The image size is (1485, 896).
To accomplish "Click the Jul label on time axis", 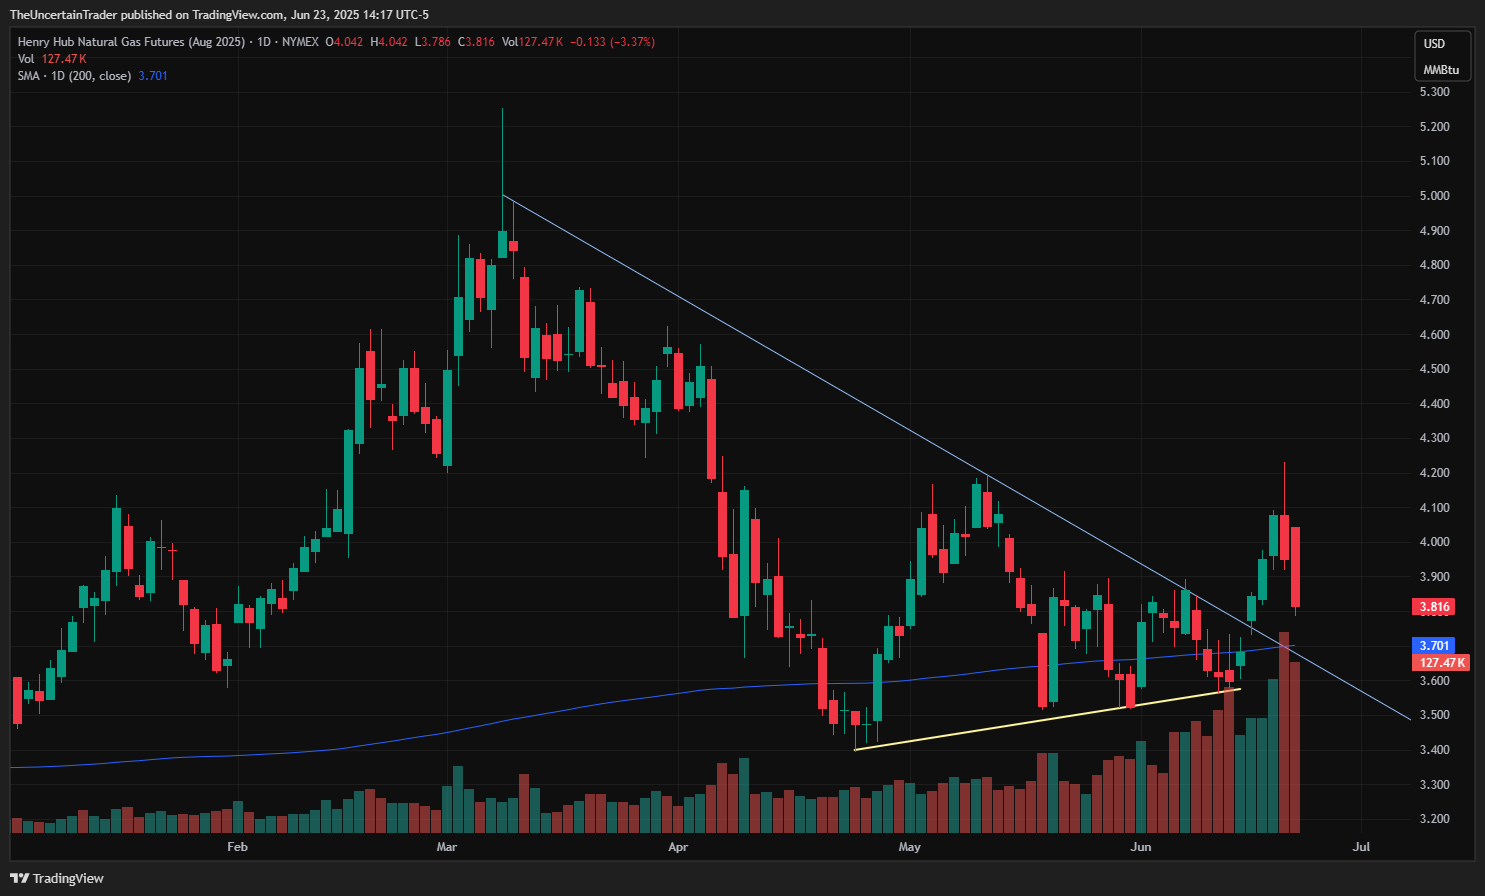I will pos(1361,847).
